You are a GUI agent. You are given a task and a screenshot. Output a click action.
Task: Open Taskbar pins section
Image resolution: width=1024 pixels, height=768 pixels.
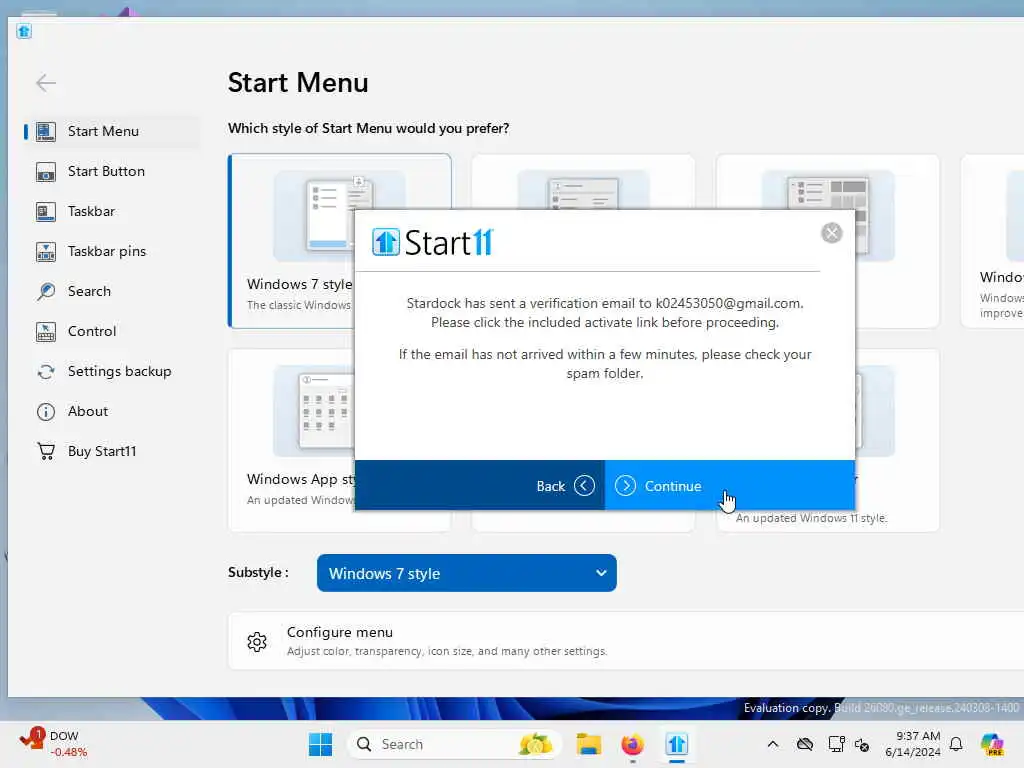[111, 251]
